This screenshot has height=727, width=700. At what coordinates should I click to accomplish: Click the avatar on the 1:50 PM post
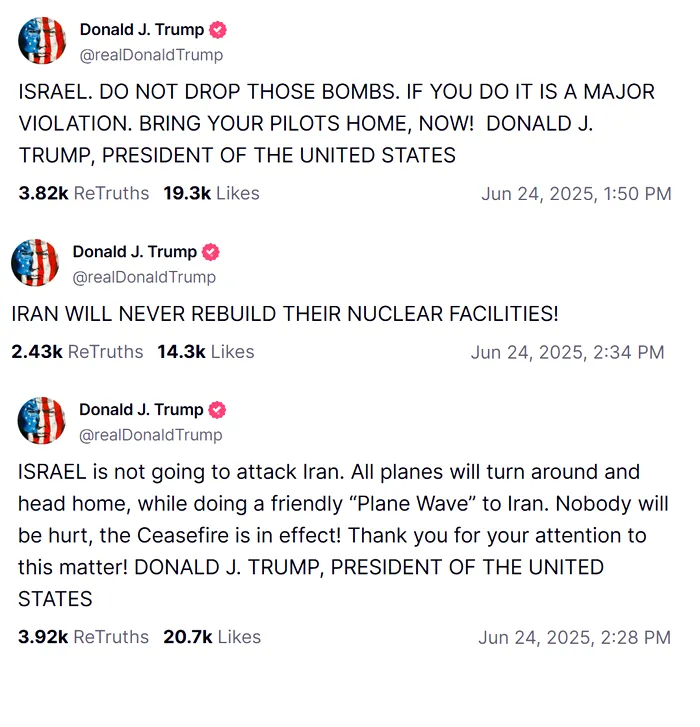point(42,41)
